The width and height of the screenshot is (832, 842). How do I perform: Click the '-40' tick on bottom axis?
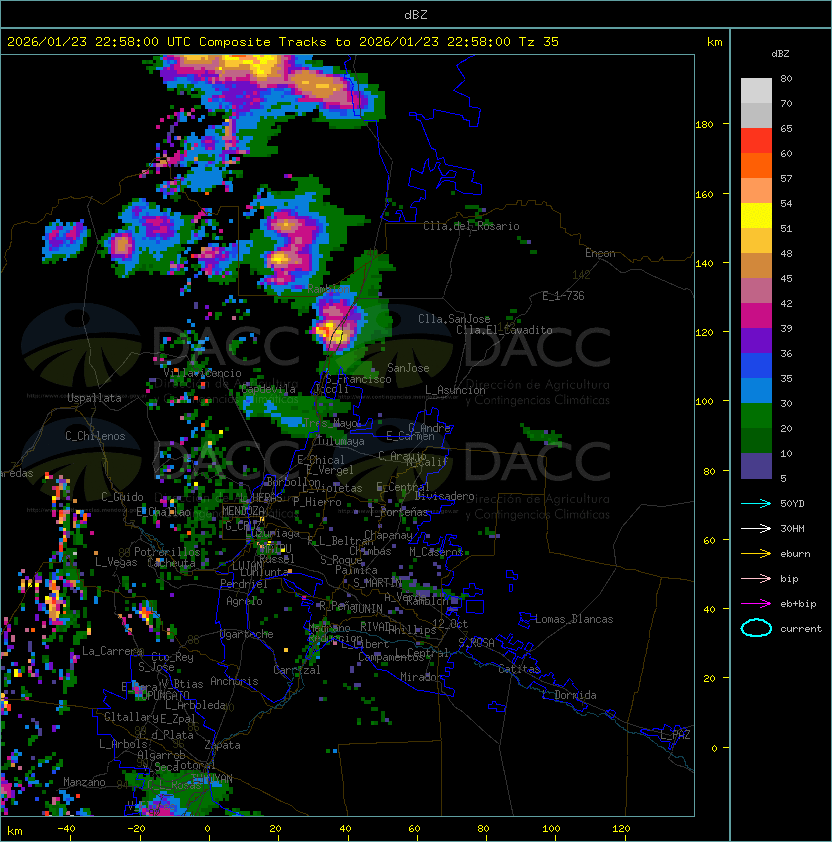pyautogui.click(x=66, y=829)
